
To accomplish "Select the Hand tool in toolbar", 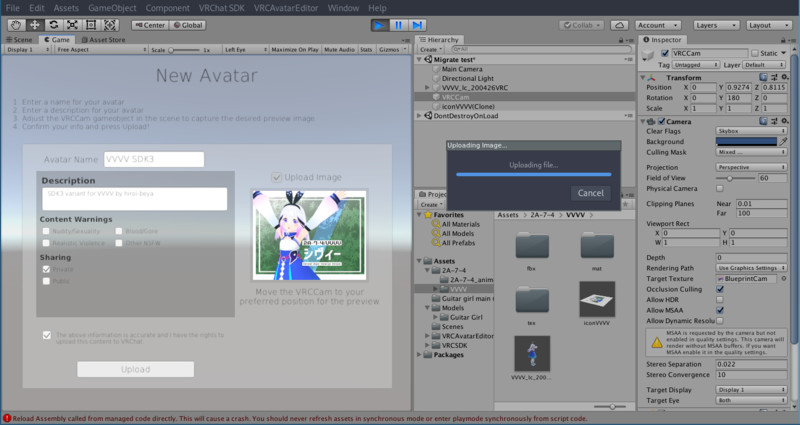I will pos(16,25).
